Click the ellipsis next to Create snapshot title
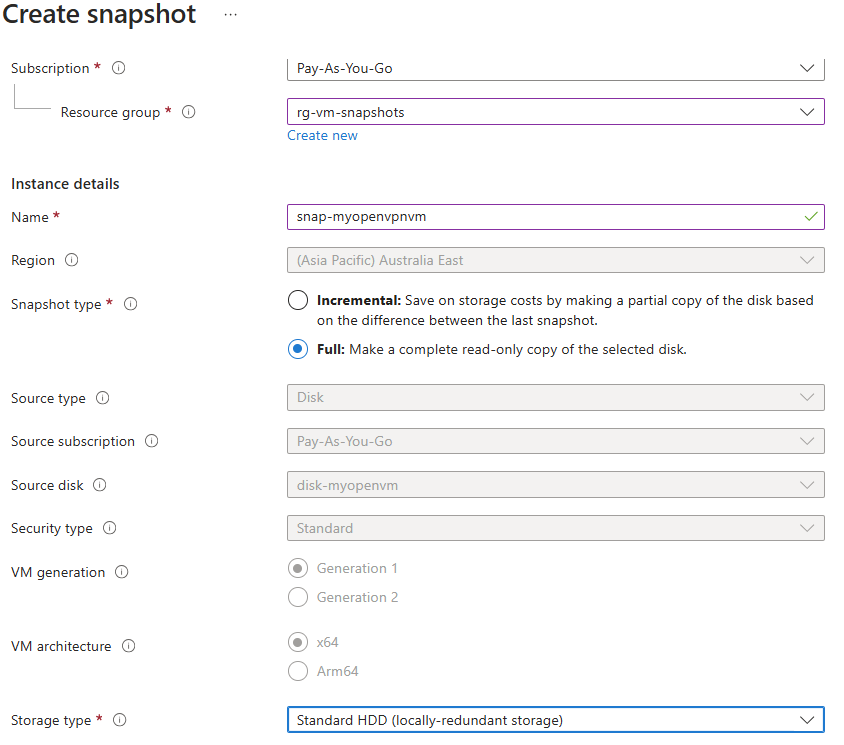844x745 pixels. [230, 15]
